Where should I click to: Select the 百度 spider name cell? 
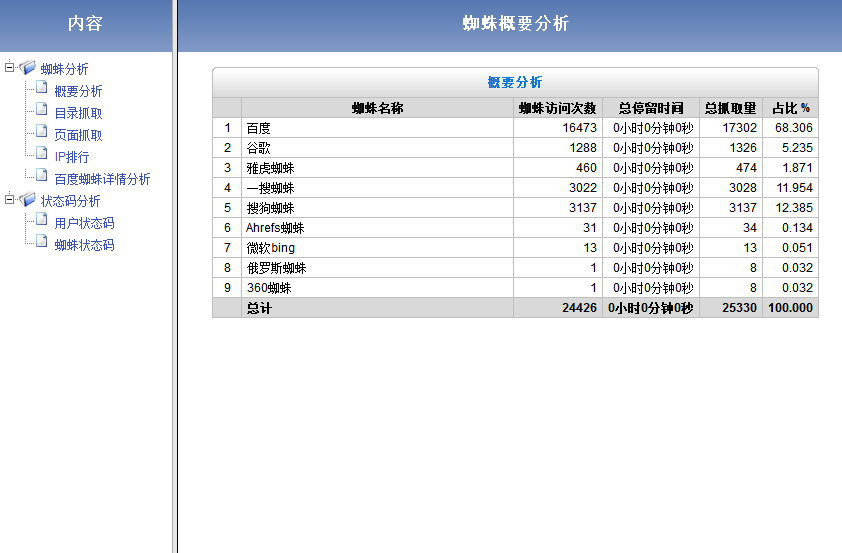click(x=378, y=128)
